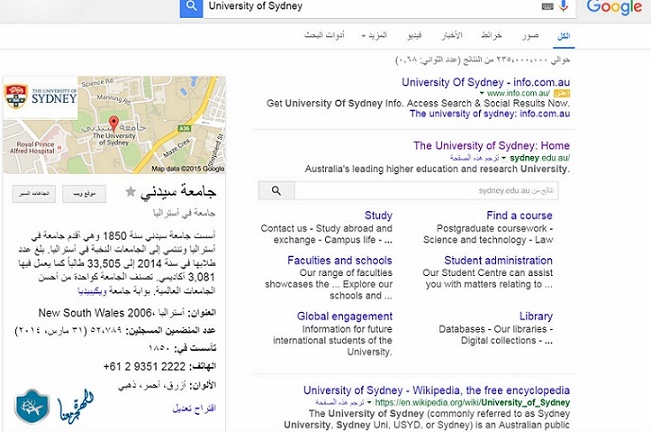The height and width of the screenshot is (432, 651).
Task: Click the blue search magnifier button
Action: click(191, 7)
